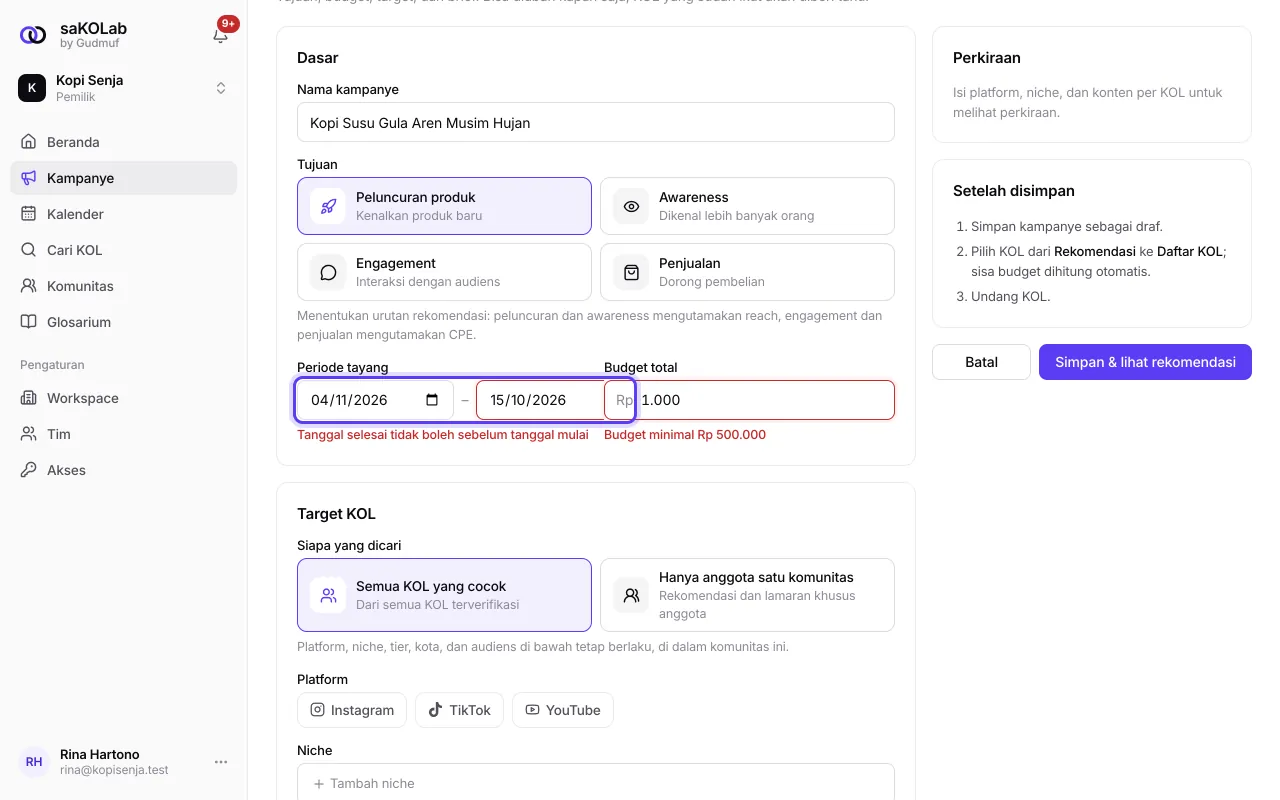The image size is (1280, 800).
Task: Select Hanya anggota satu komunitas option
Action: [747, 595]
